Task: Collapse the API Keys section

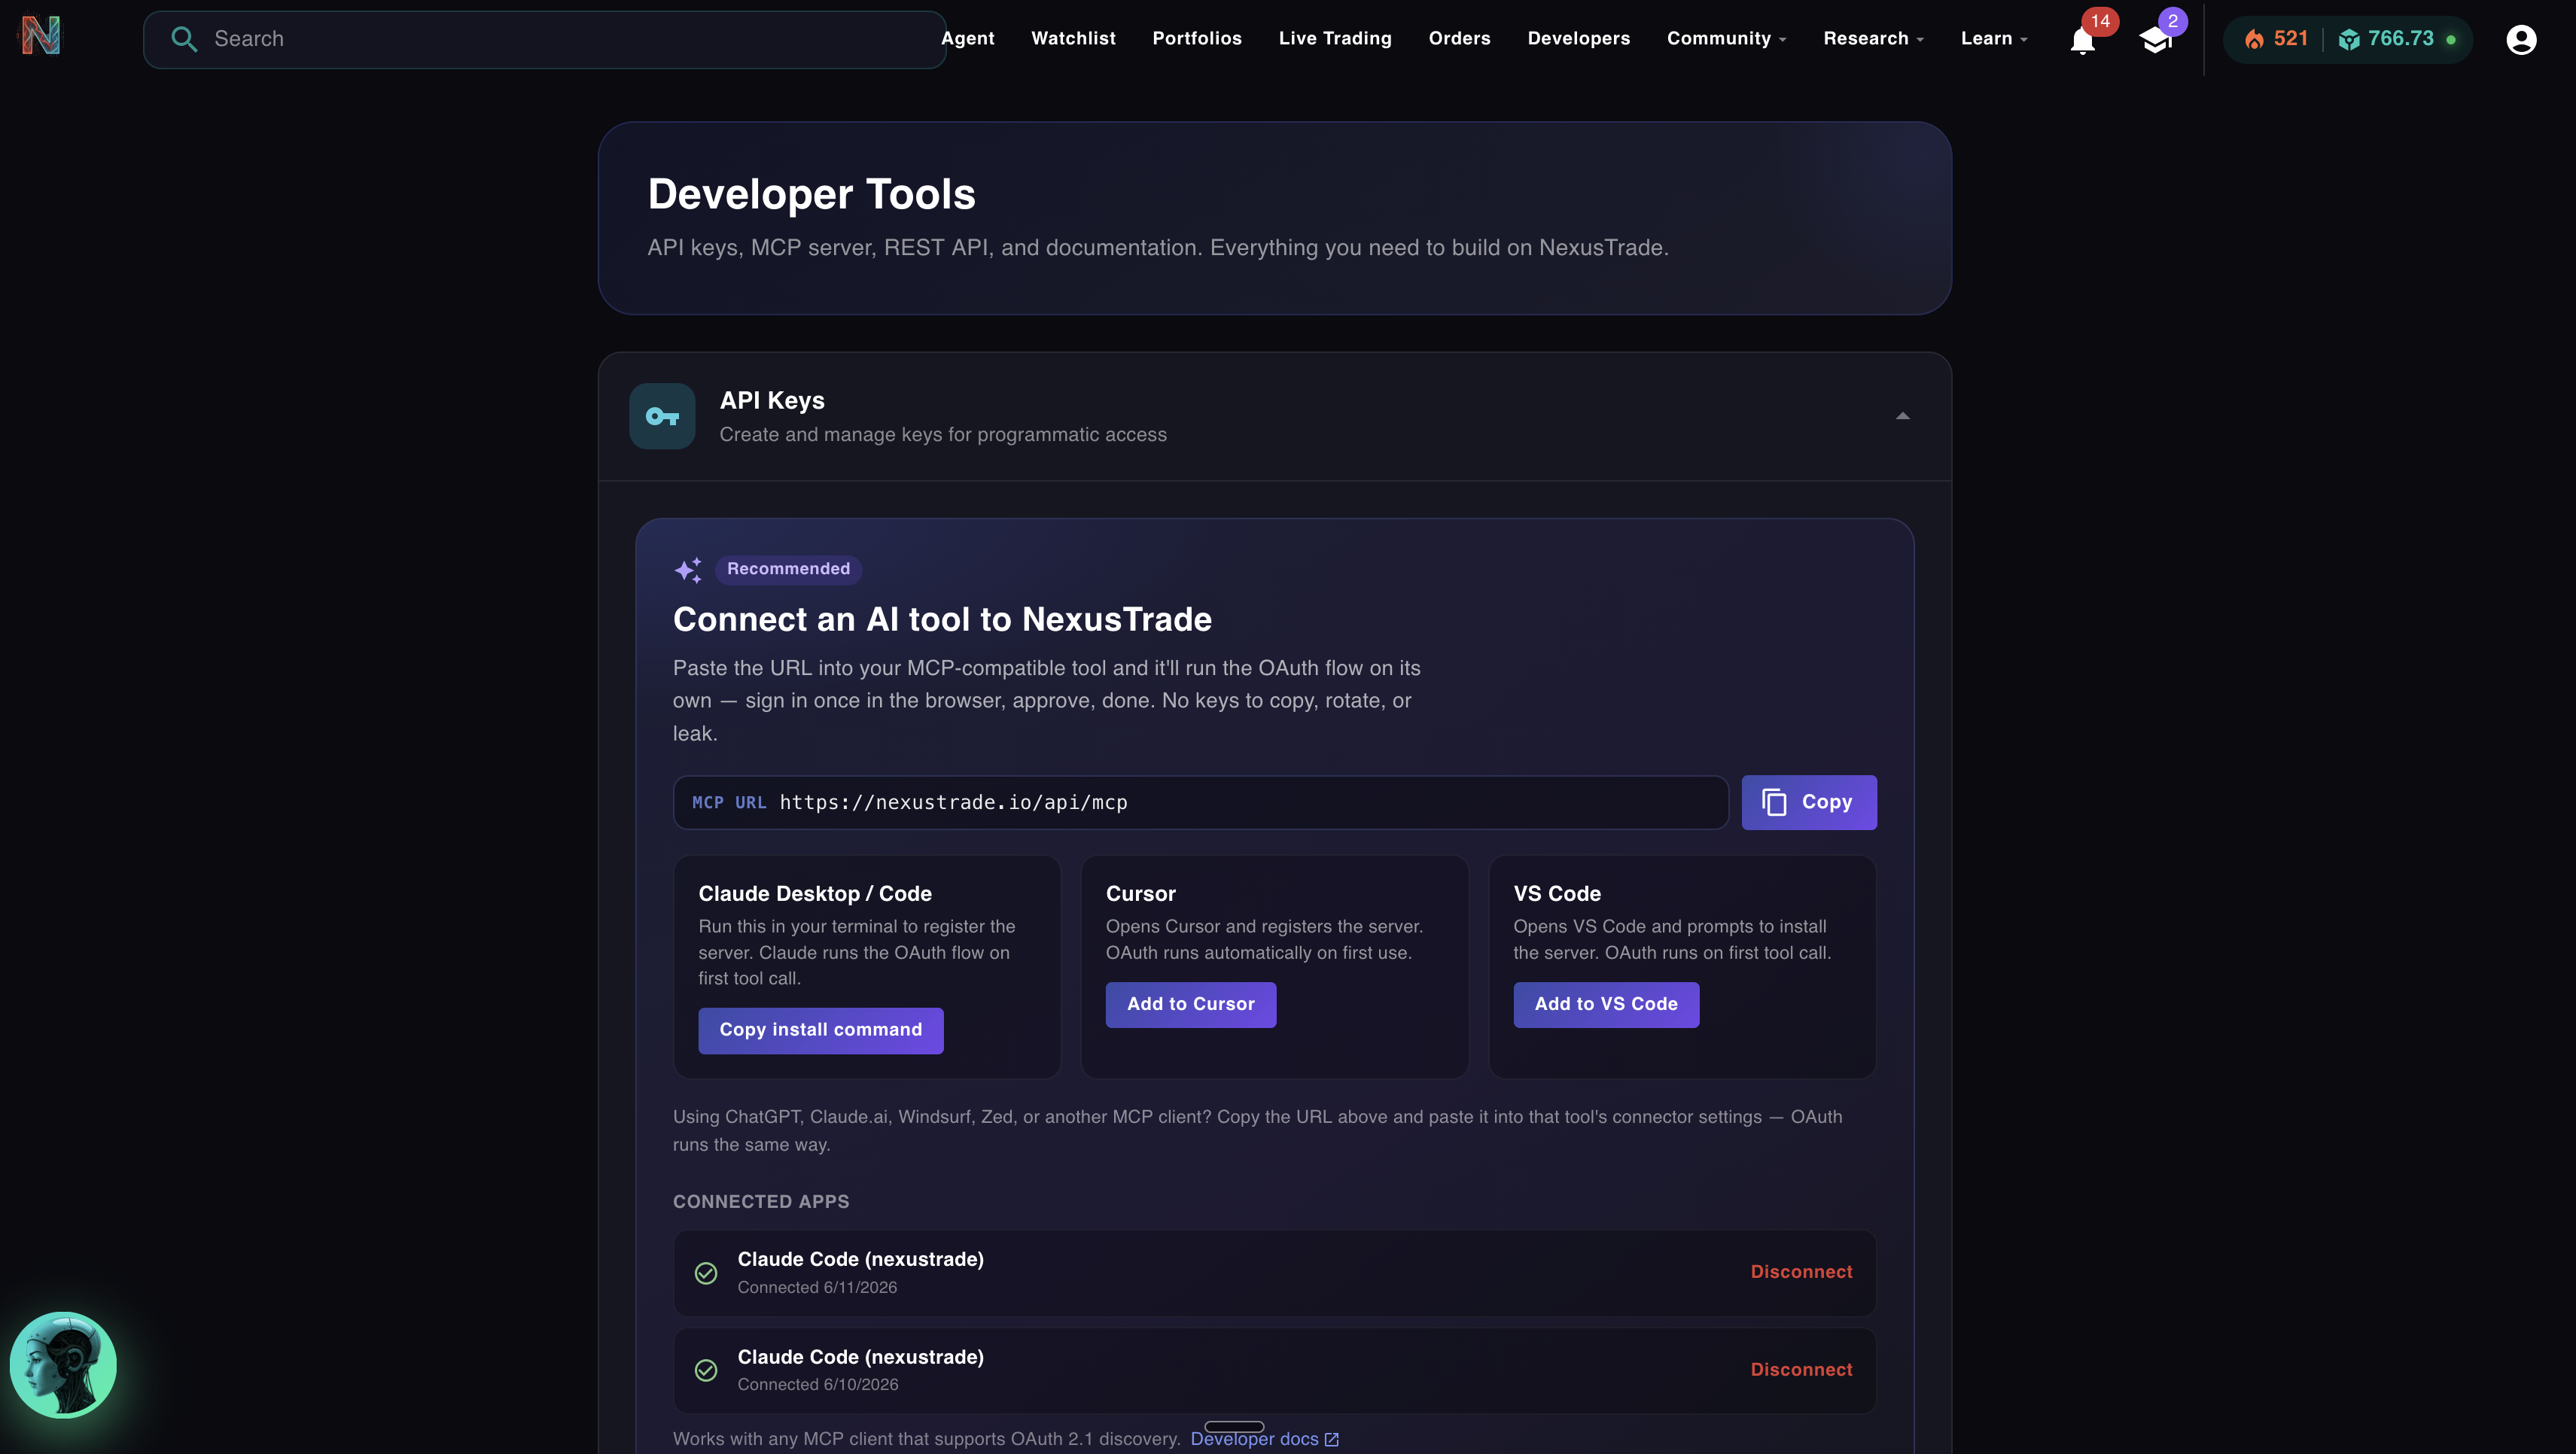Action: point(1902,416)
